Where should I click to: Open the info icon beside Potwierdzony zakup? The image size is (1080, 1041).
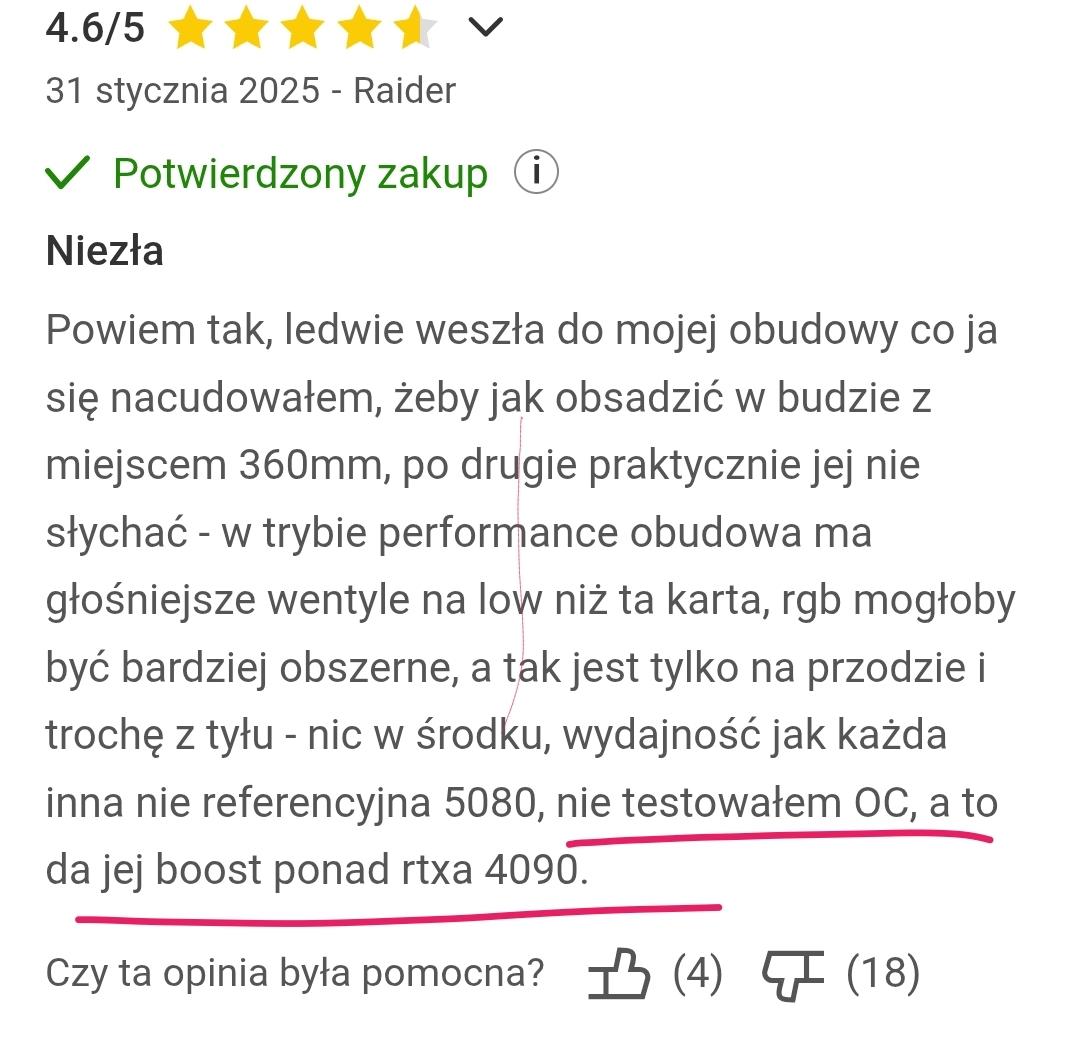535,173
